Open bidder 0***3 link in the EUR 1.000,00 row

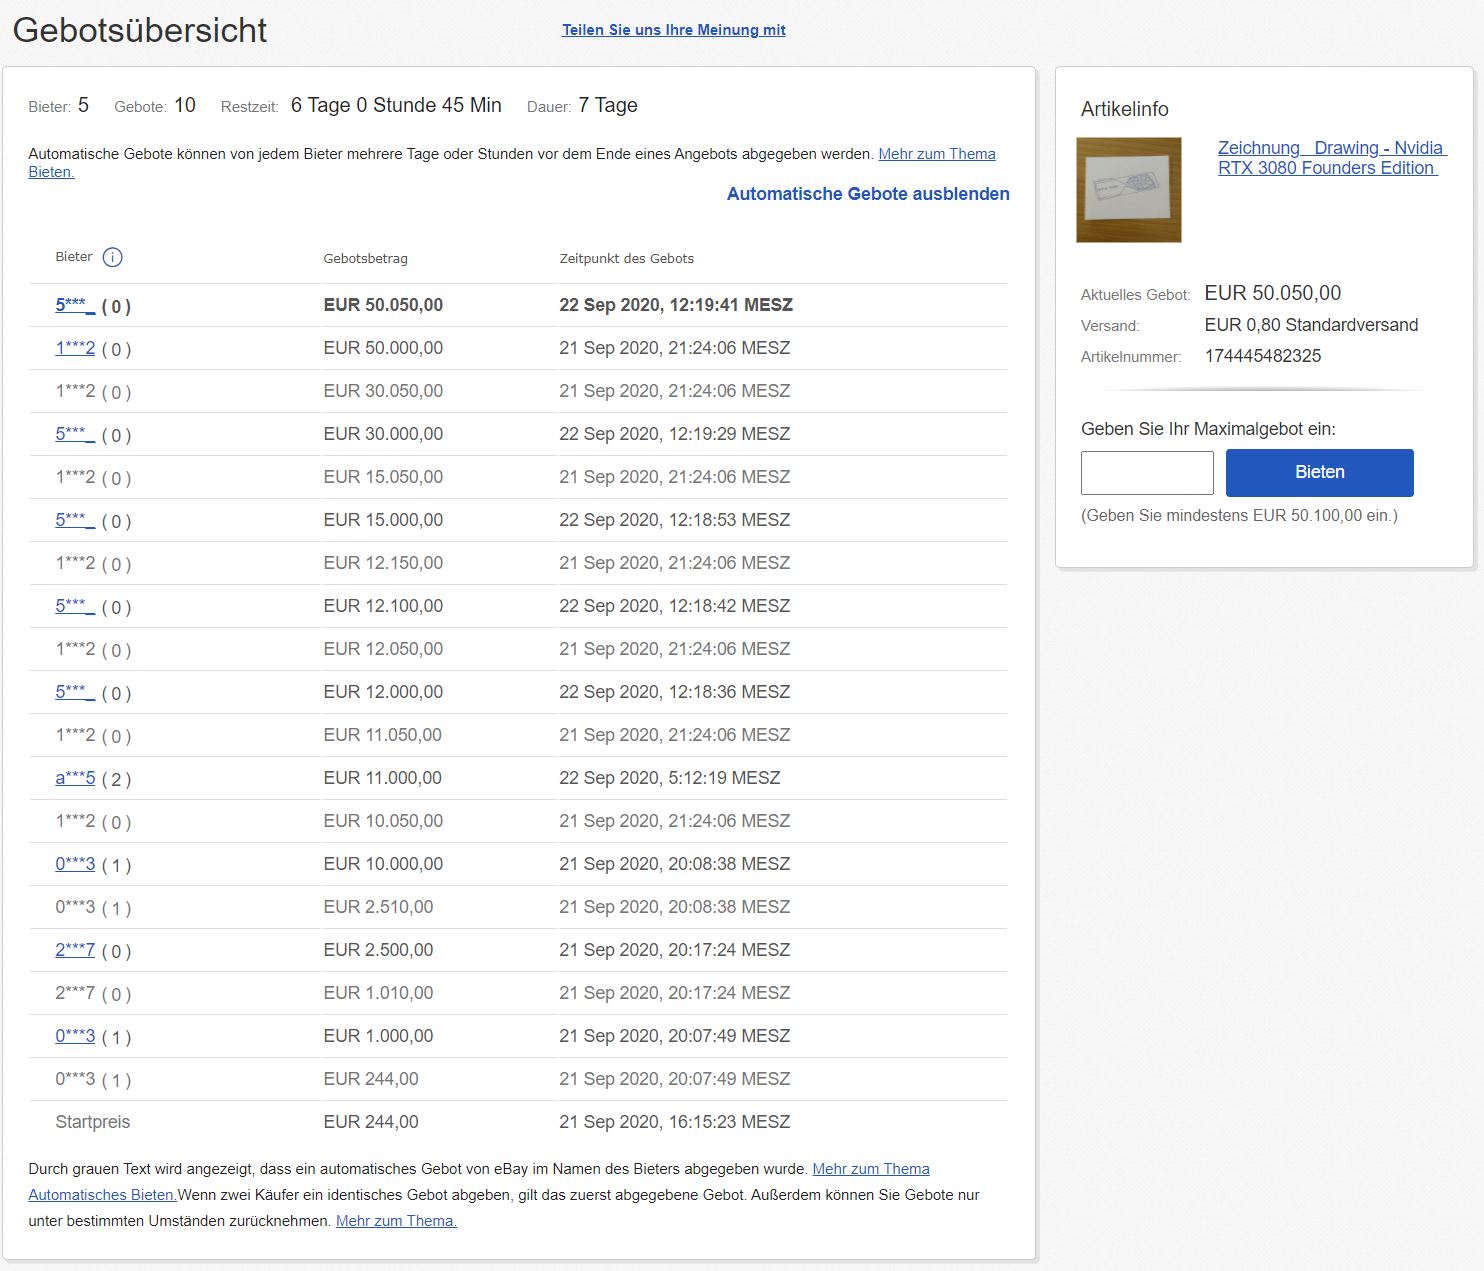(75, 1036)
